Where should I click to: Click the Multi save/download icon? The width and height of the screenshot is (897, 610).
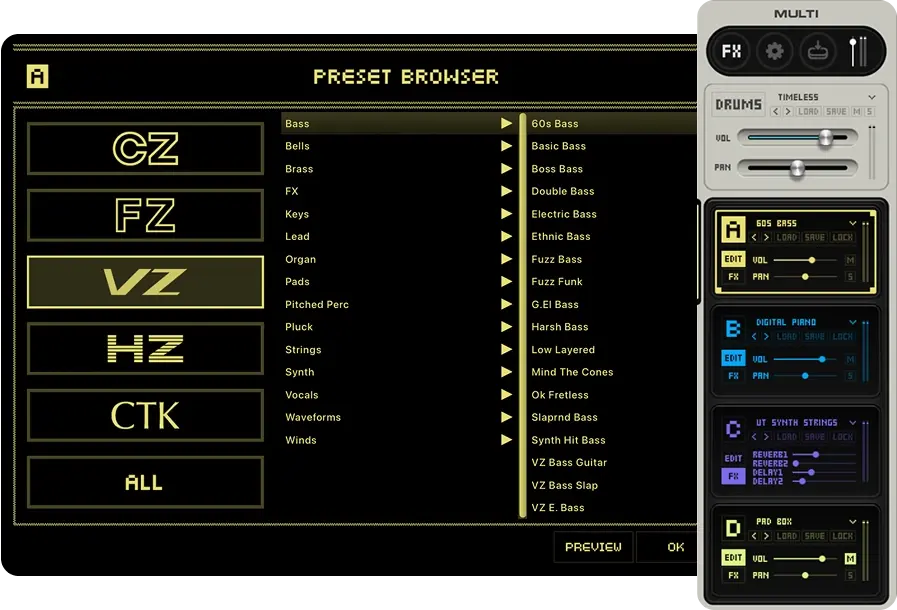[x=817, y=51]
